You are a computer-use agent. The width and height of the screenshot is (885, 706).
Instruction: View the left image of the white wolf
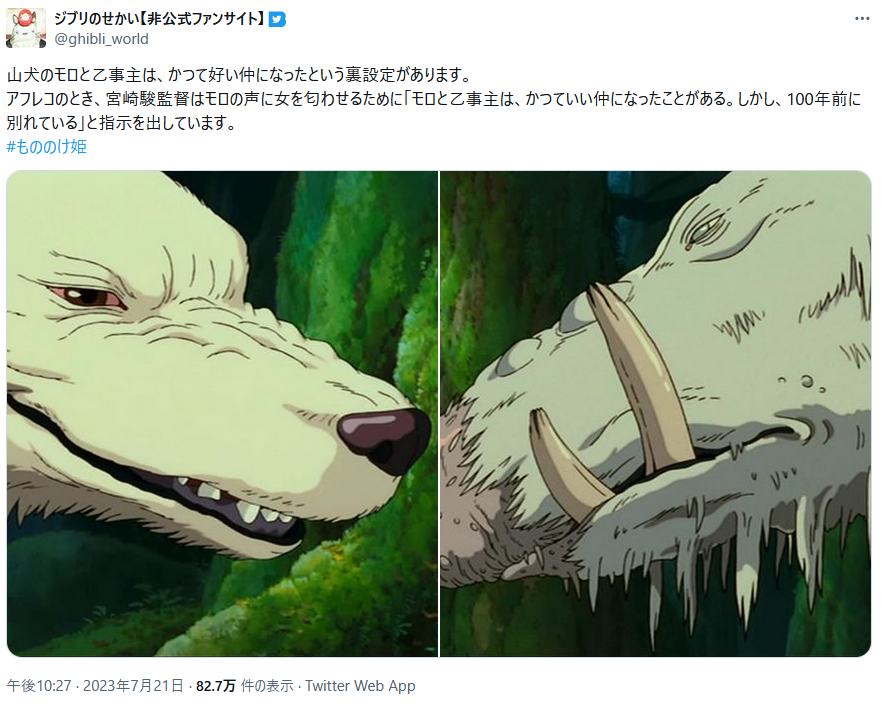point(222,414)
